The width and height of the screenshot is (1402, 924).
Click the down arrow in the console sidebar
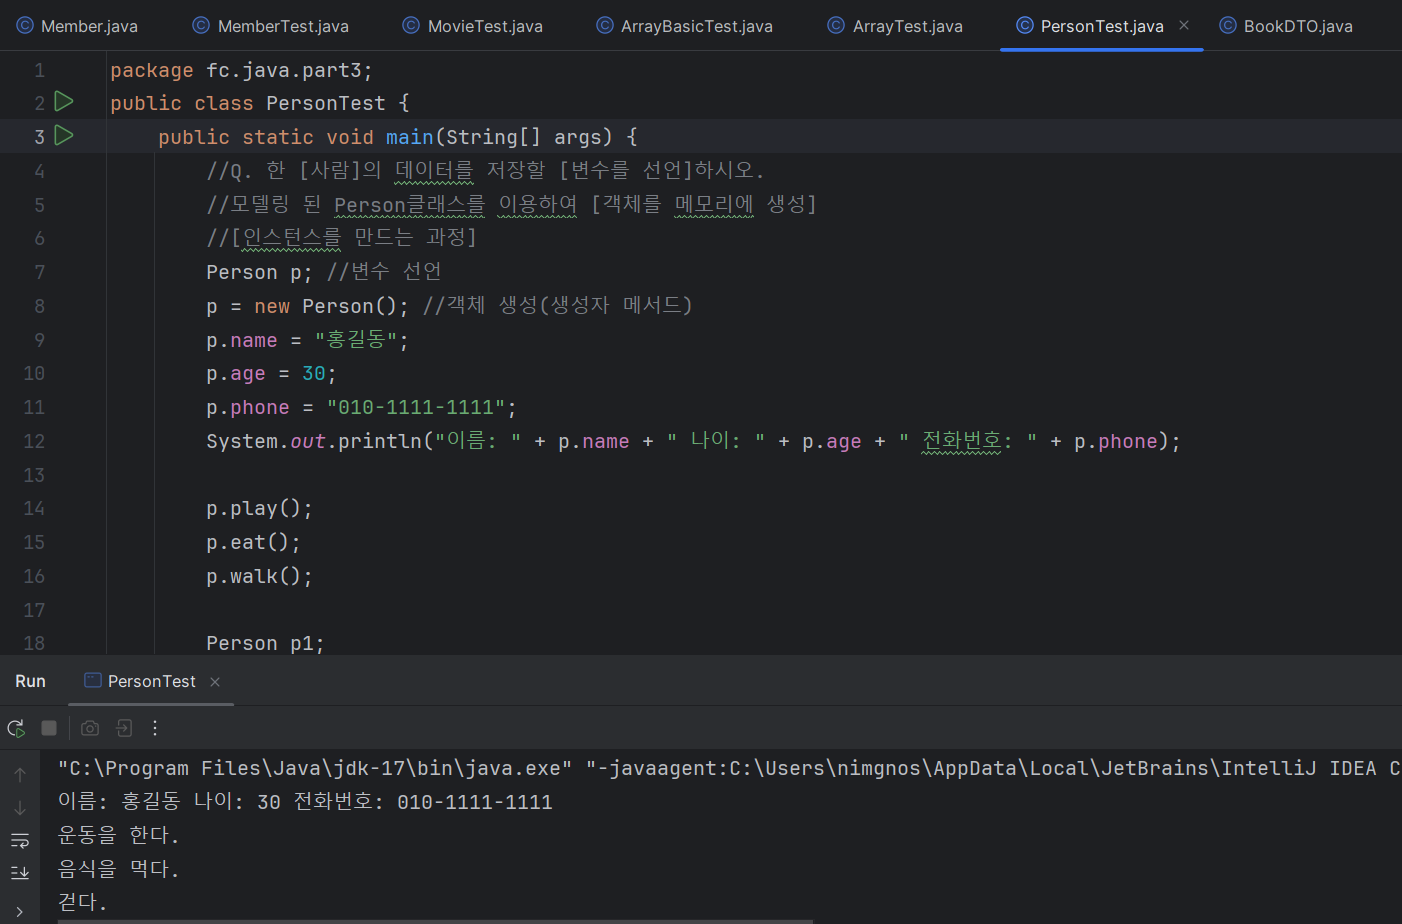click(x=20, y=808)
